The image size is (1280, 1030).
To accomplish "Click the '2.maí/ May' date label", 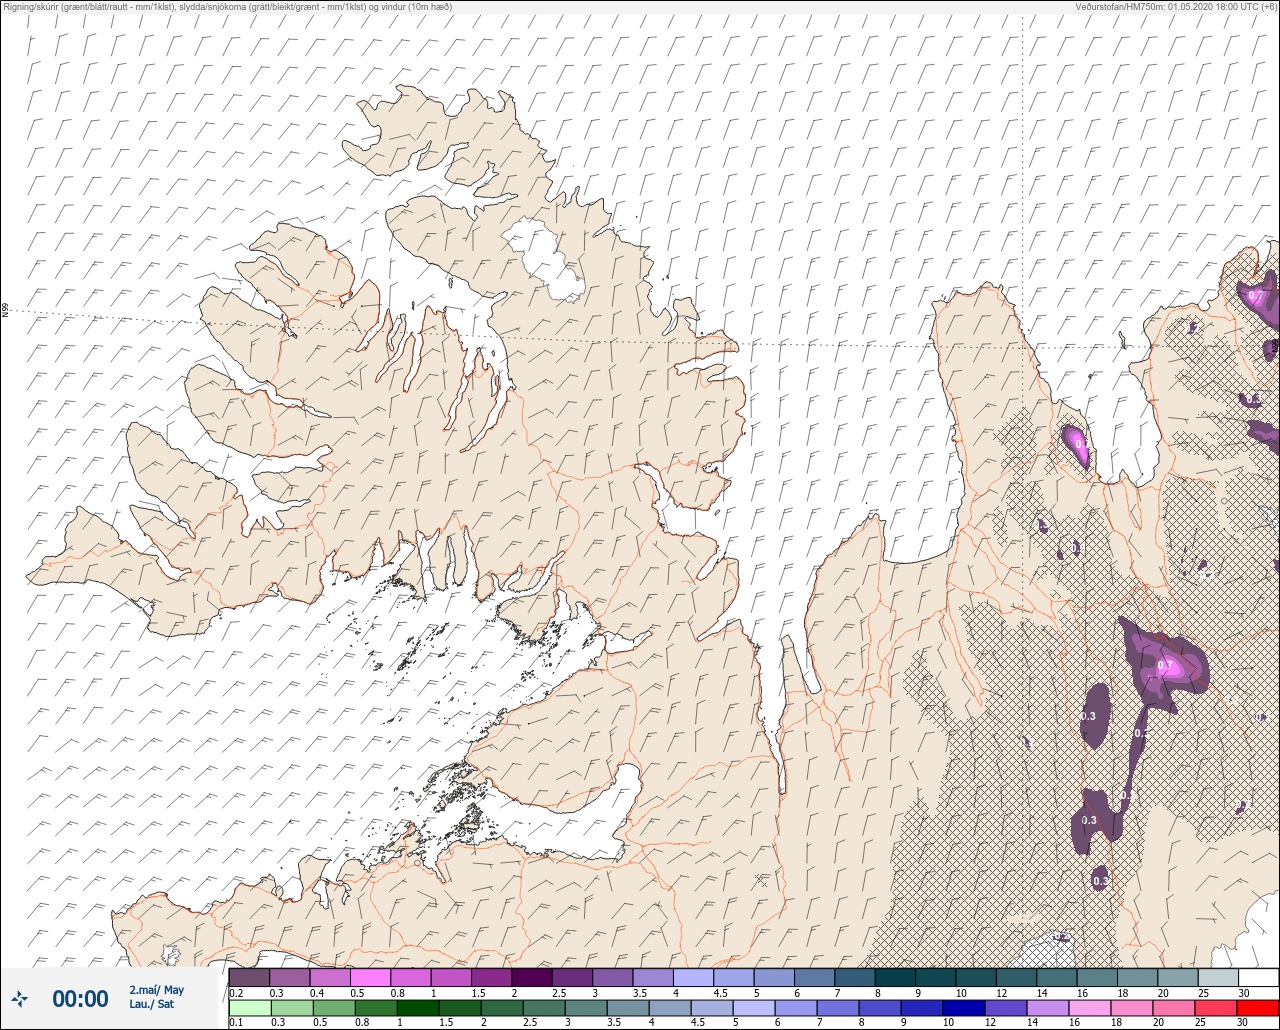I will (x=157, y=989).
